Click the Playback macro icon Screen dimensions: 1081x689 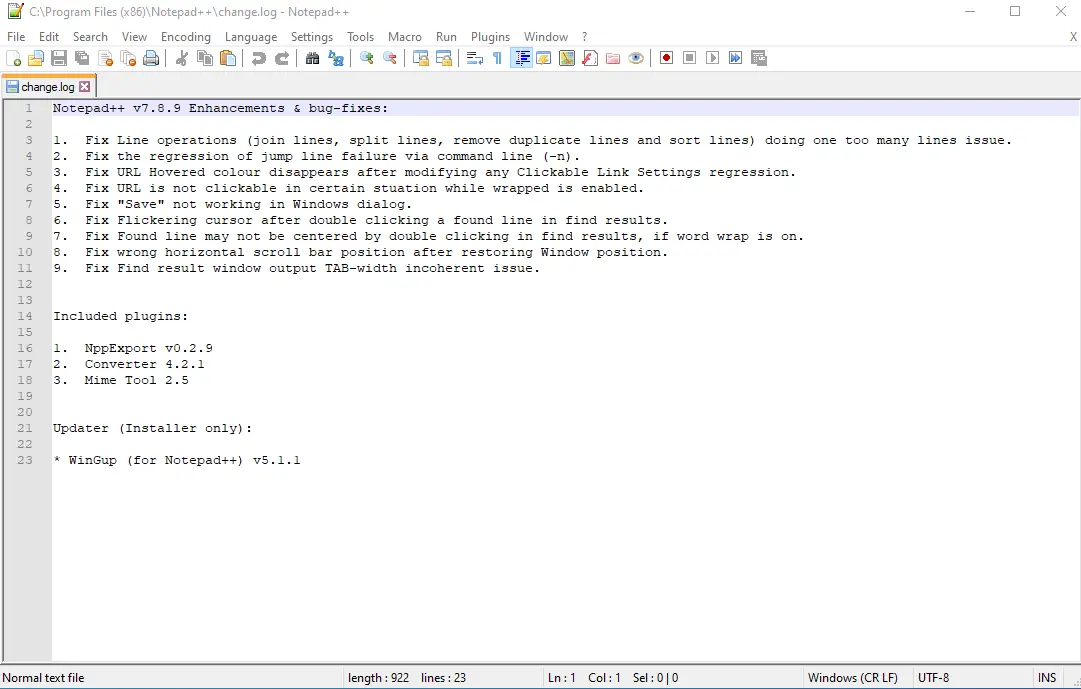[712, 58]
